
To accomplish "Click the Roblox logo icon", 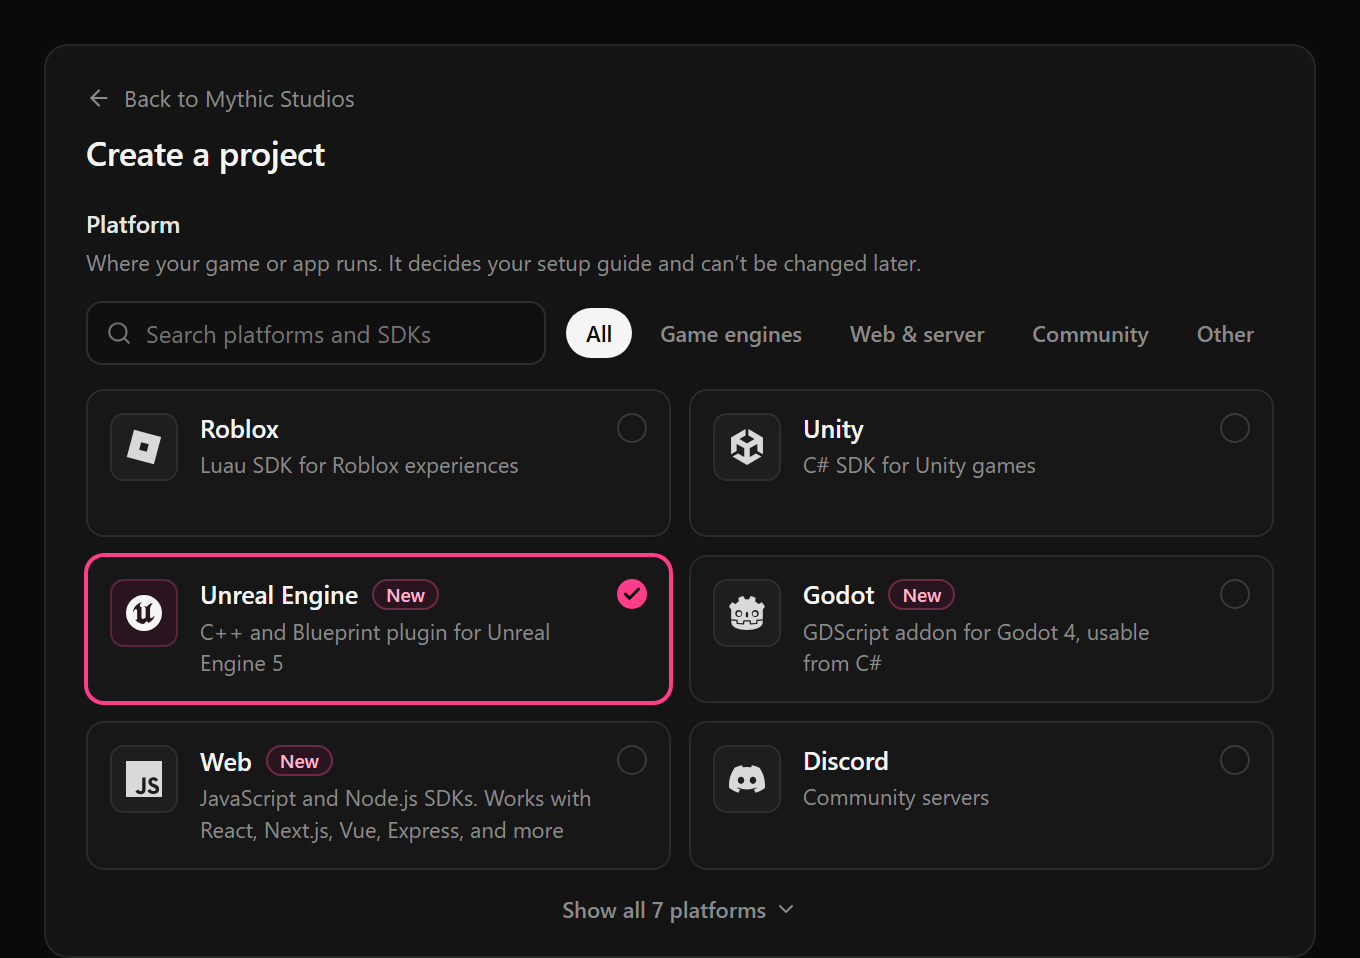I will [144, 447].
